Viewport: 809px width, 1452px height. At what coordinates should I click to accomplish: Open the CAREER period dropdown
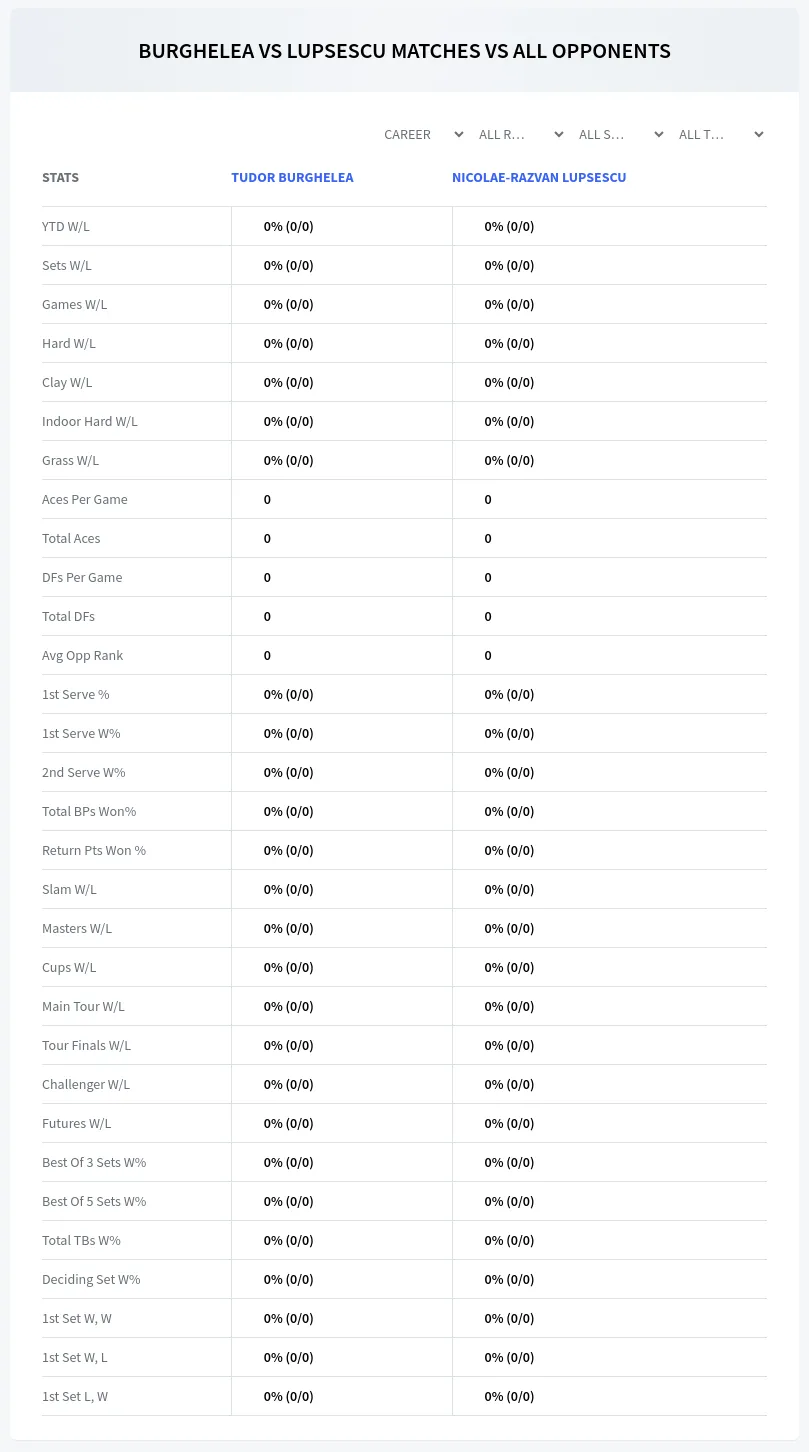tap(423, 134)
